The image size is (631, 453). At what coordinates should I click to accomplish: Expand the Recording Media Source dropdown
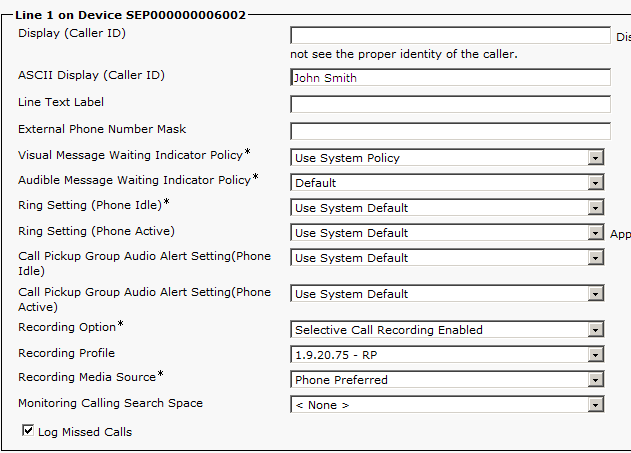click(x=596, y=380)
